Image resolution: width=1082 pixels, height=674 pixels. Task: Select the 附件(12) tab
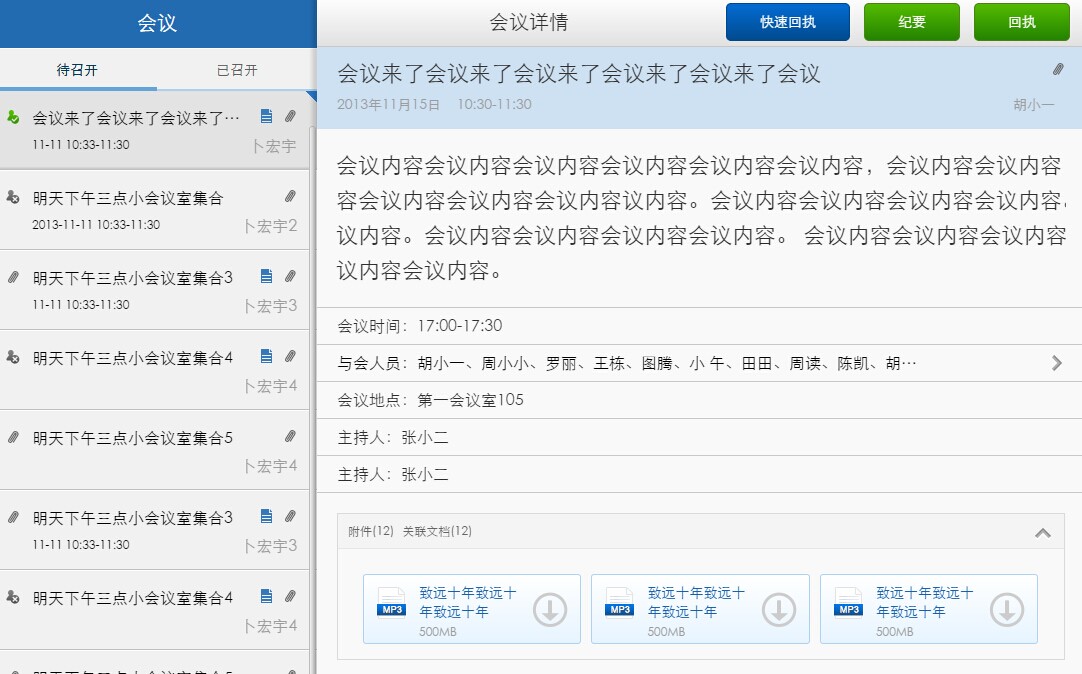(x=371, y=531)
